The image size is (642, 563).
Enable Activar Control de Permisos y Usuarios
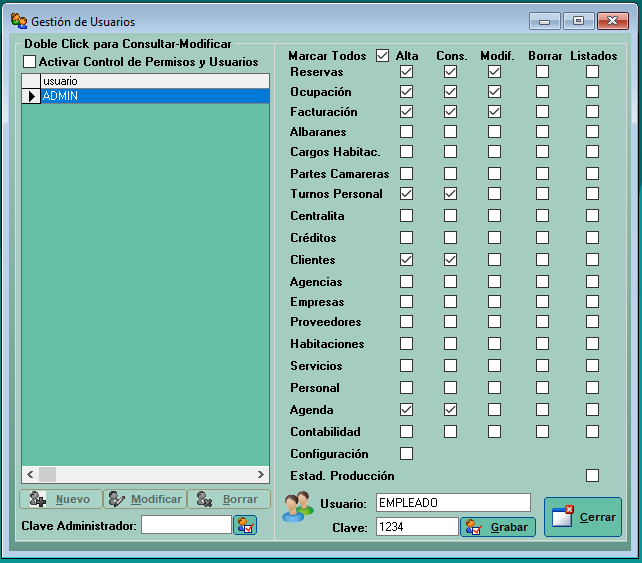[29, 62]
